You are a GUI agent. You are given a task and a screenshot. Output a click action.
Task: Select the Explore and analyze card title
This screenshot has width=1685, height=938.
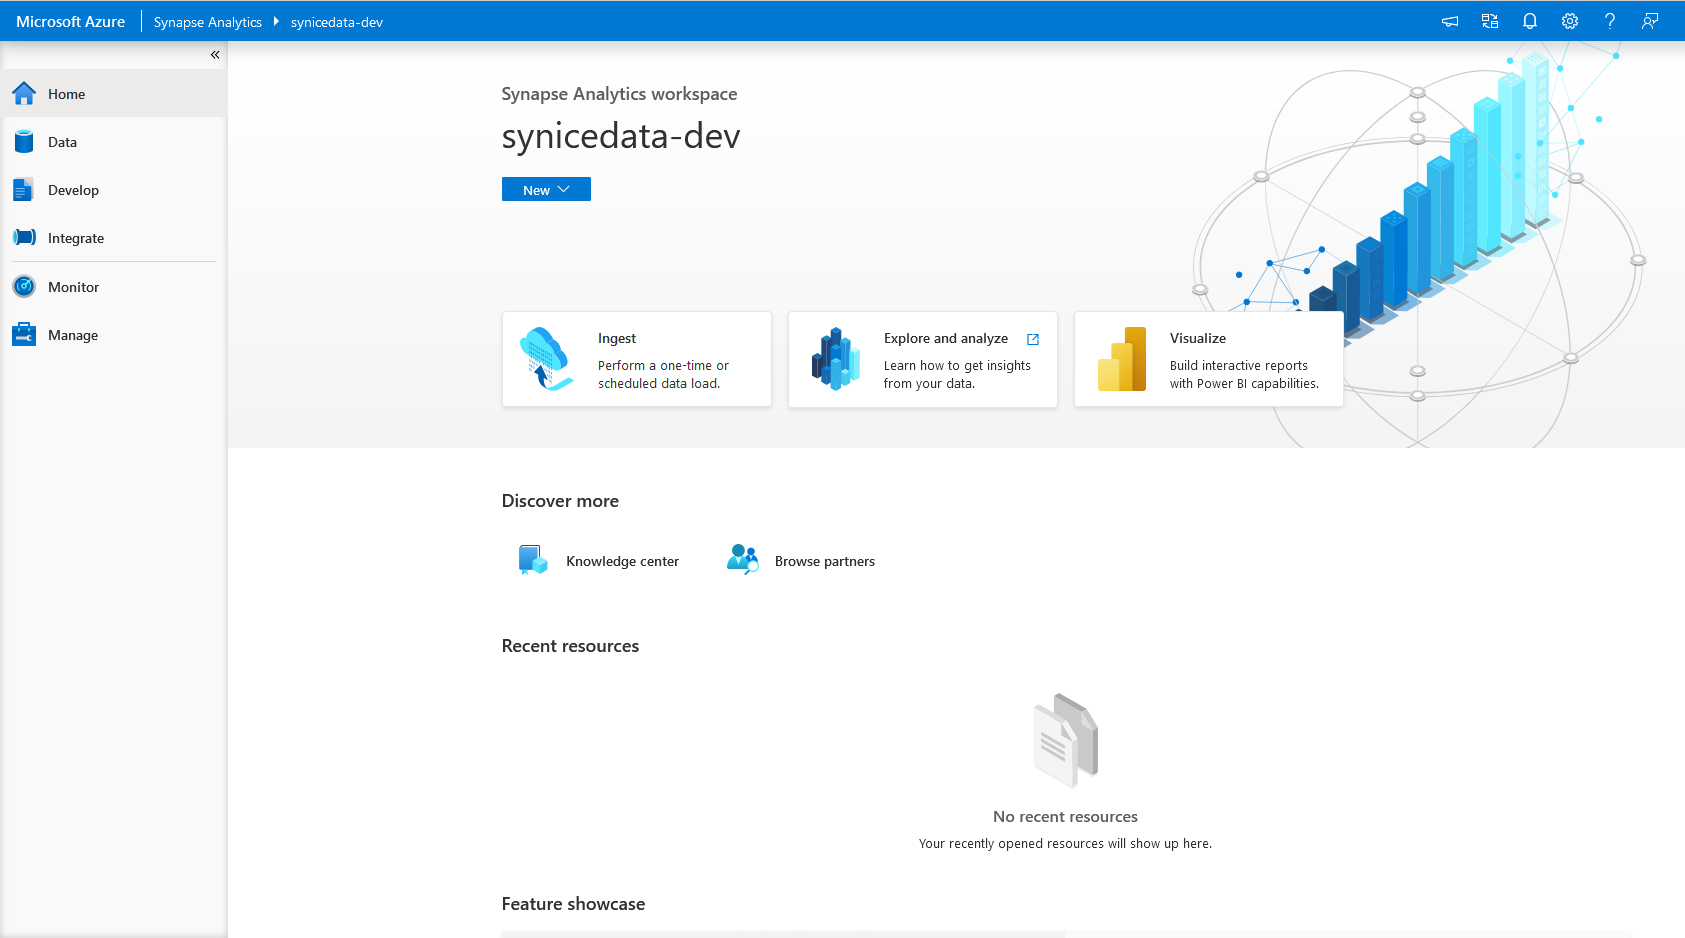[946, 338]
